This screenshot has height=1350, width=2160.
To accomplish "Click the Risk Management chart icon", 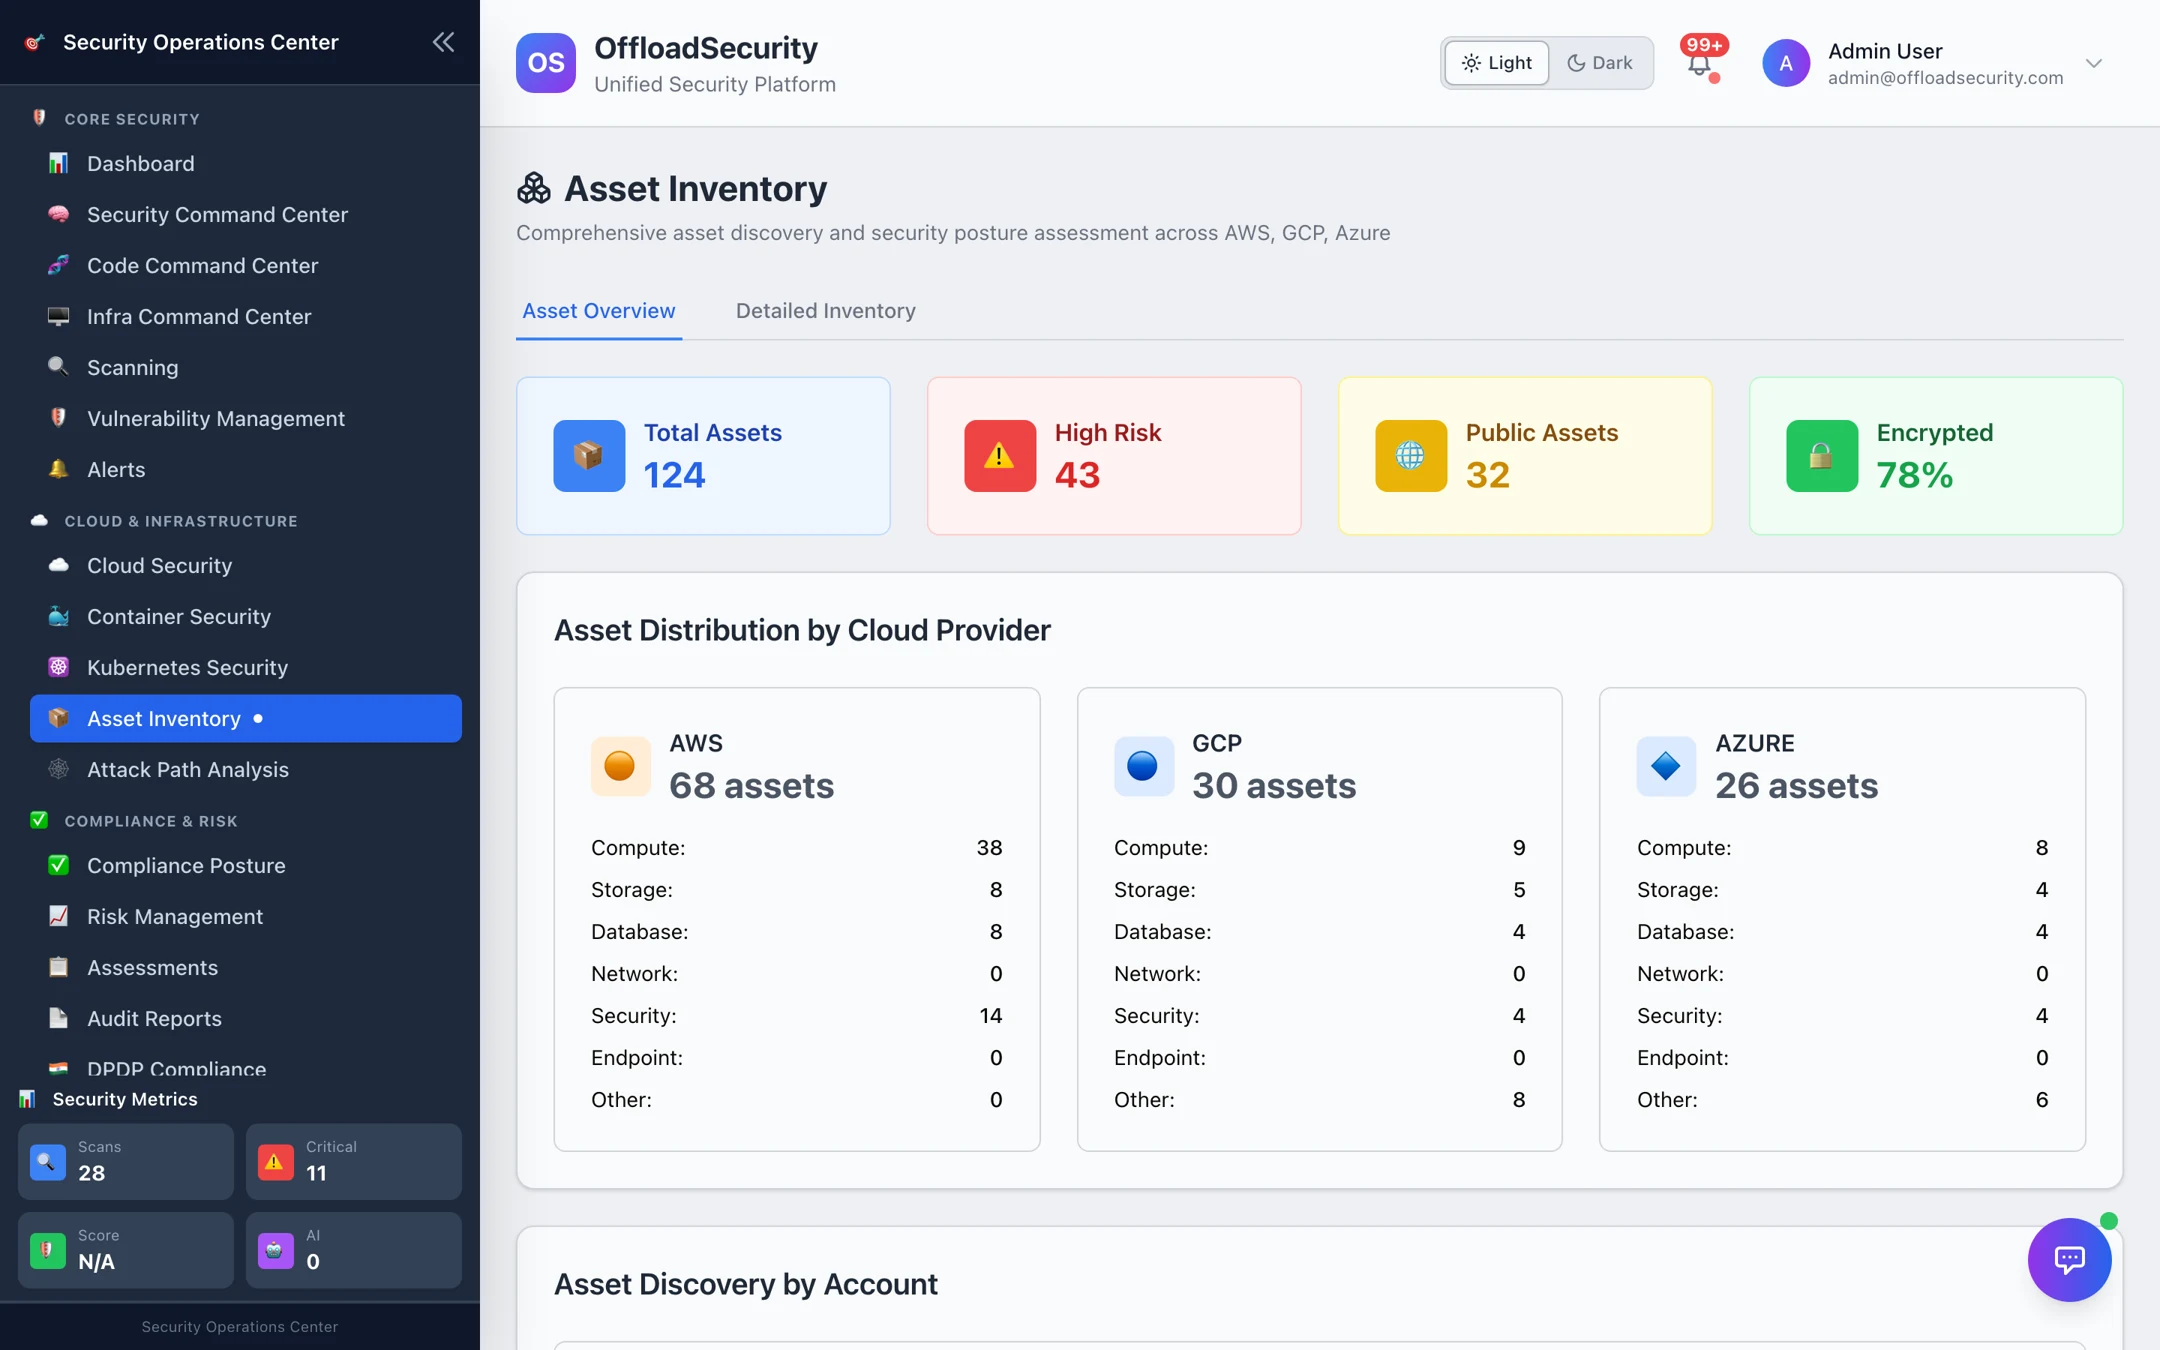I will point(58,915).
